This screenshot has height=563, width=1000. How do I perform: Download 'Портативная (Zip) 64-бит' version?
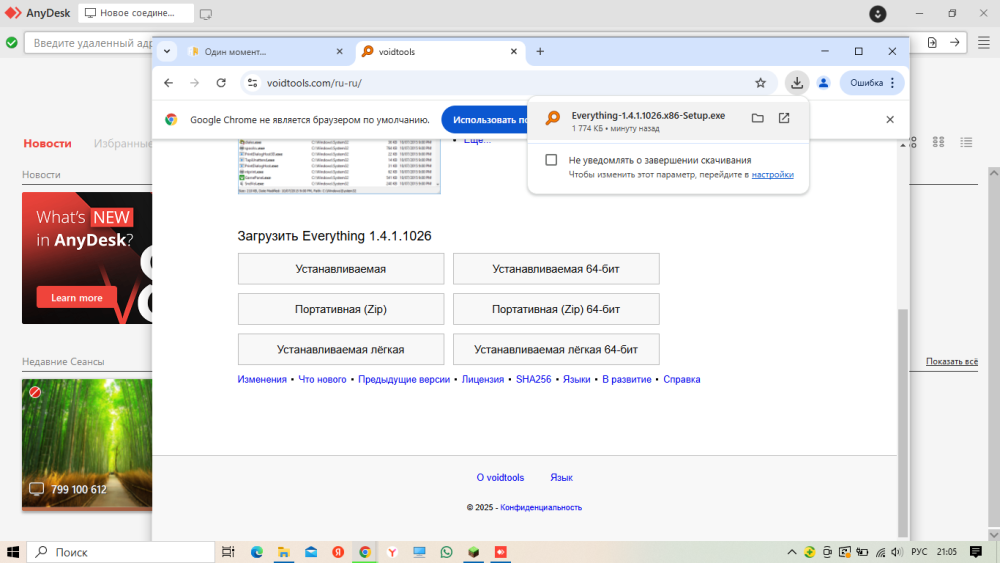pos(556,309)
